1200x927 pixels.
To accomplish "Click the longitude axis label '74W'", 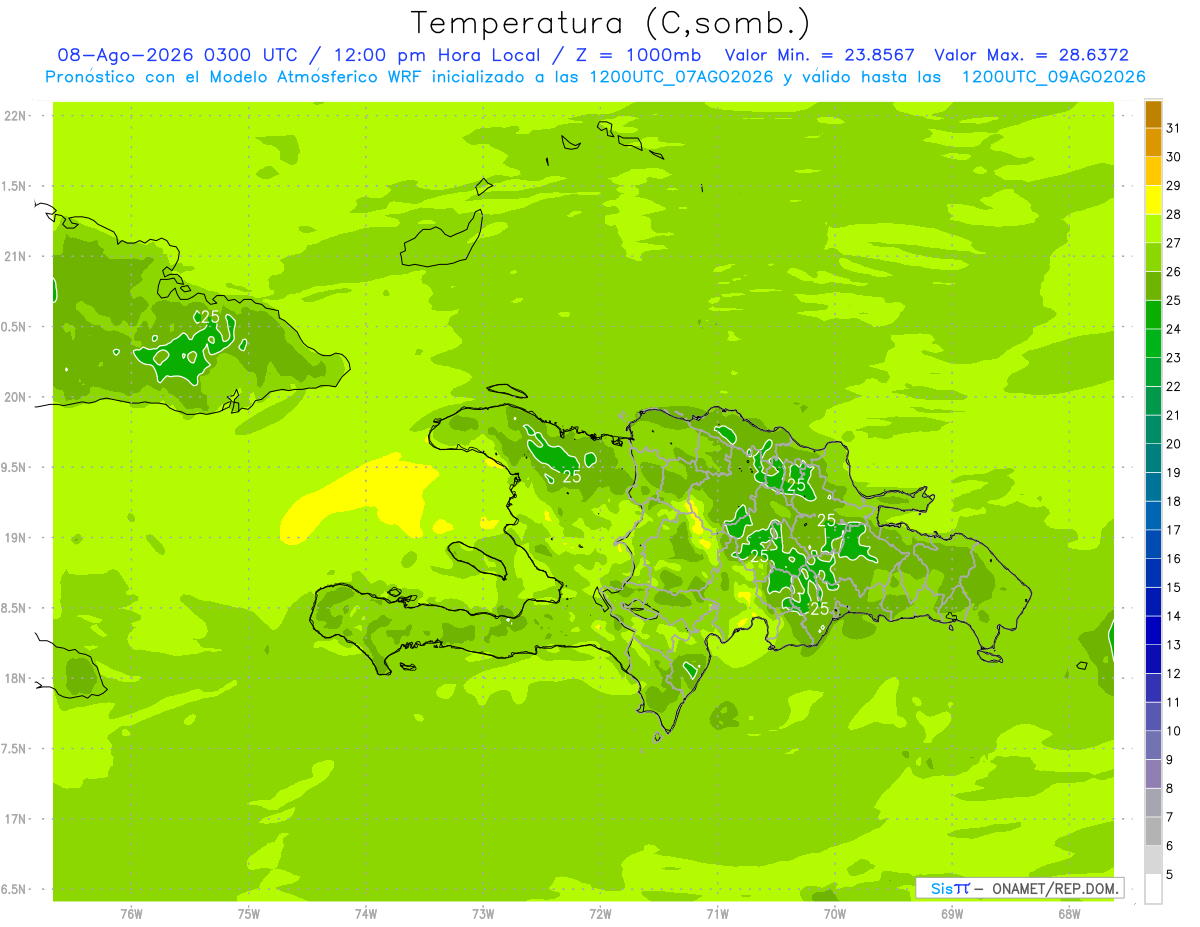I will tap(366, 914).
